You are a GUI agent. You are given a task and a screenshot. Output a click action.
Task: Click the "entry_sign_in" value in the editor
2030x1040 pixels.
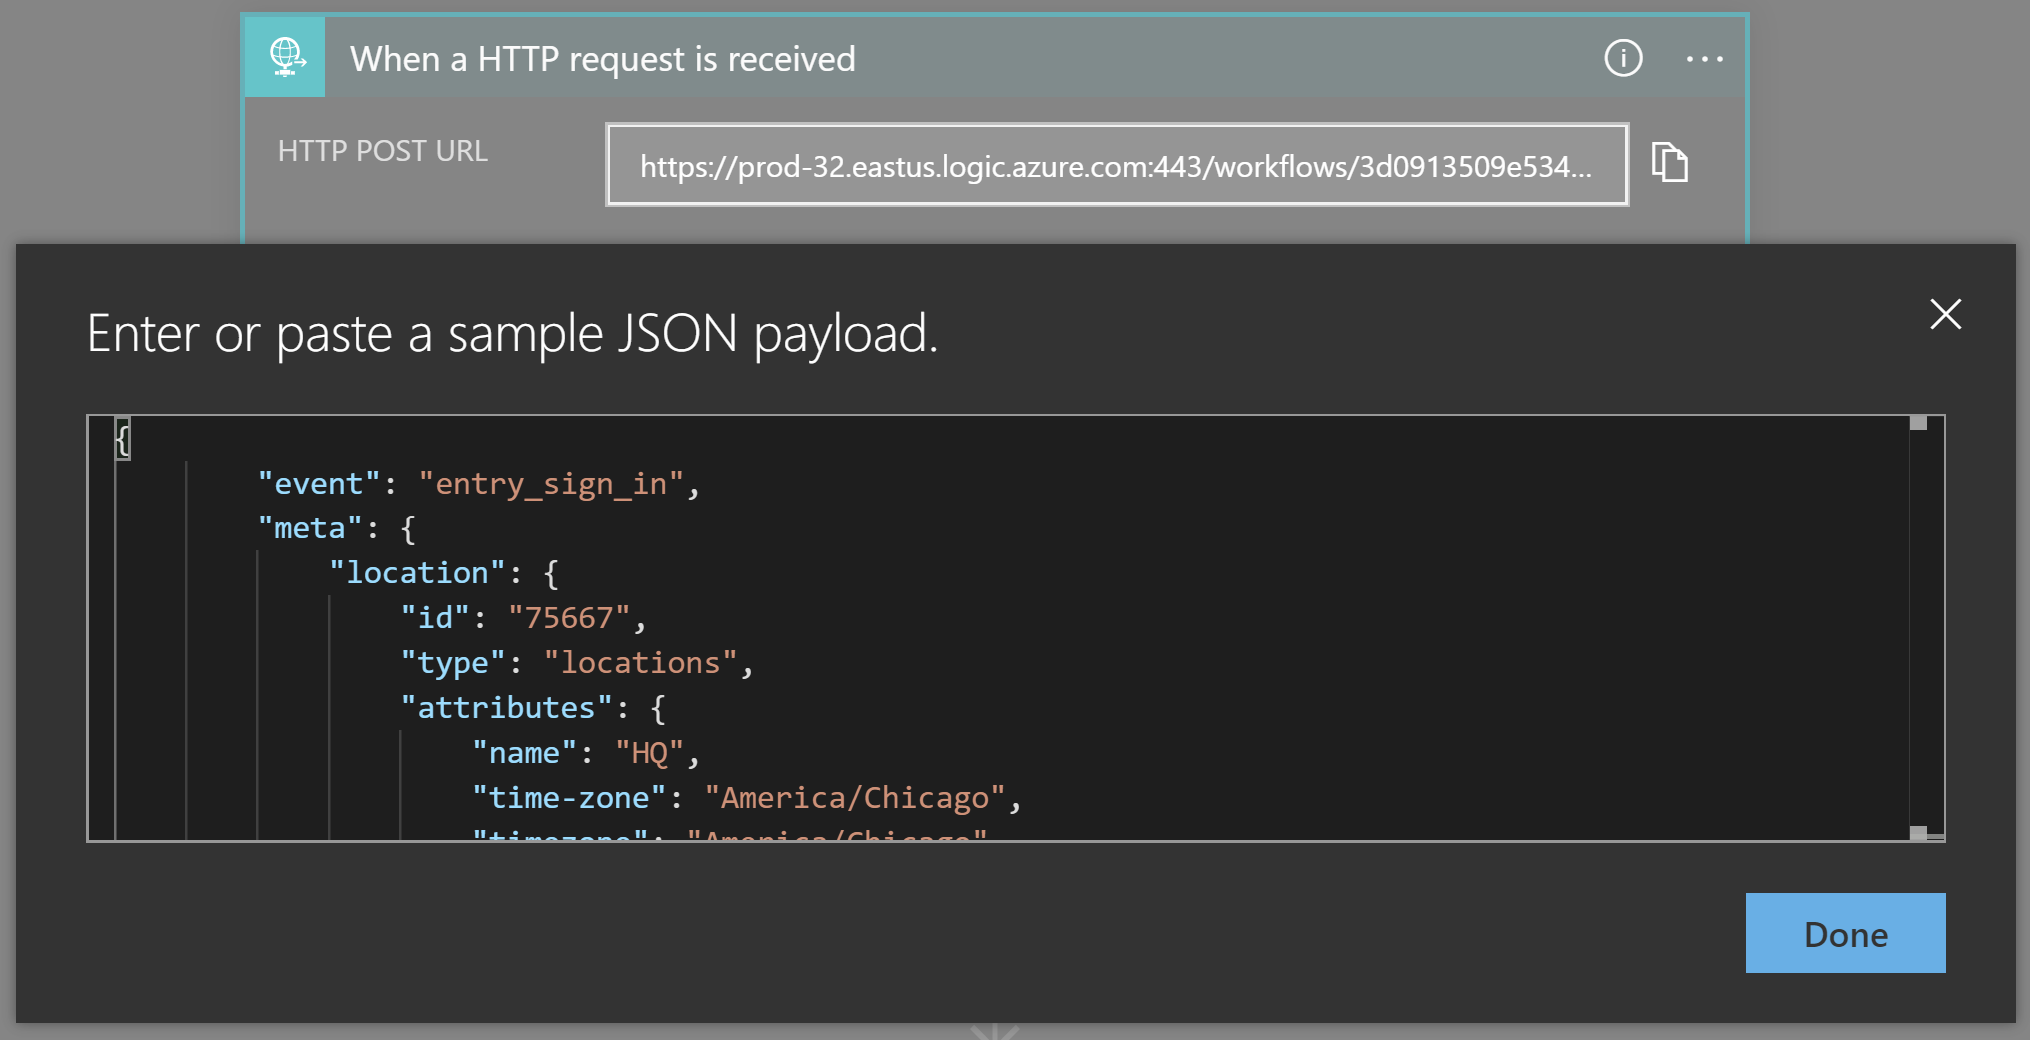click(551, 484)
